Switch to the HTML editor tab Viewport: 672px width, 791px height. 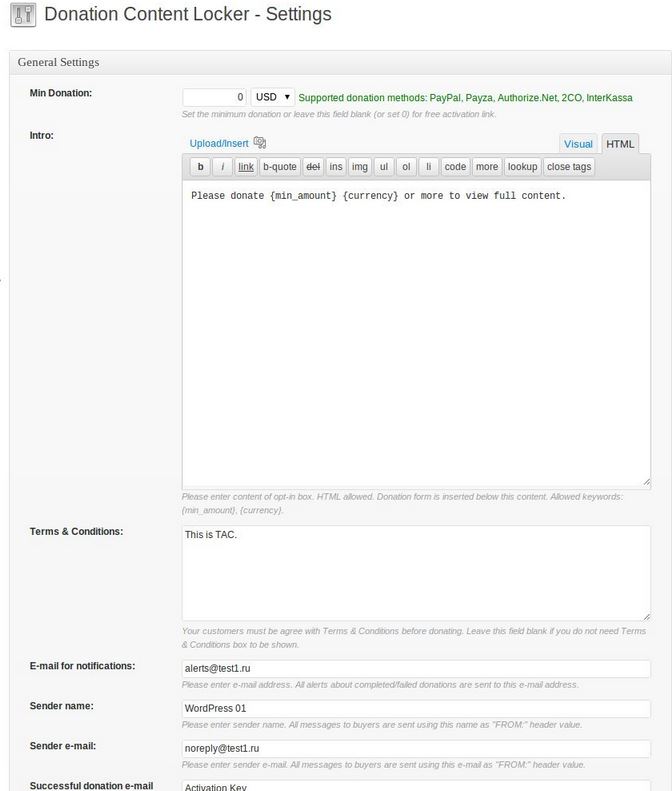click(x=620, y=144)
